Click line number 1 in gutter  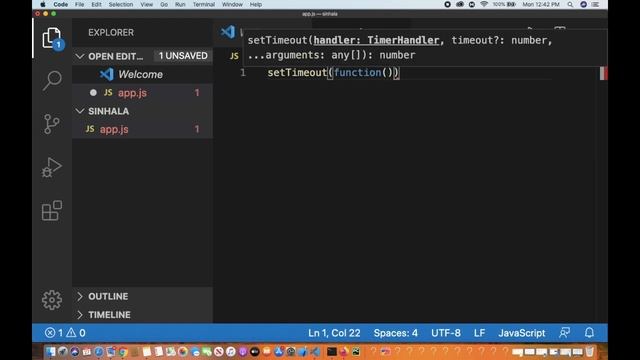(x=243, y=73)
